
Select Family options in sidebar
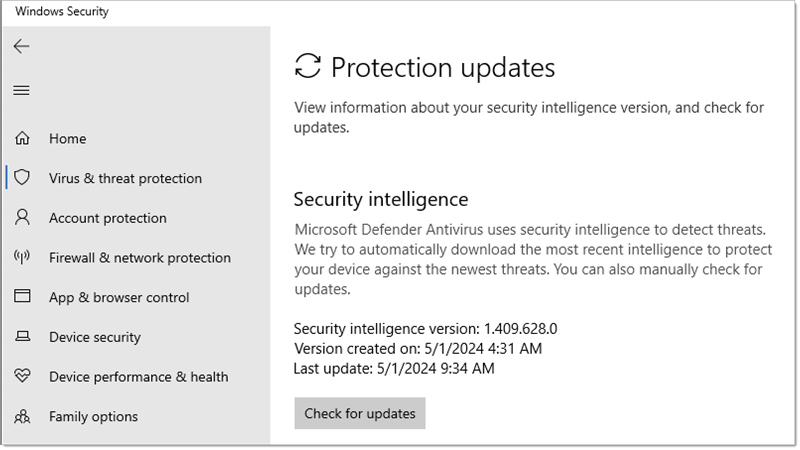(93, 417)
